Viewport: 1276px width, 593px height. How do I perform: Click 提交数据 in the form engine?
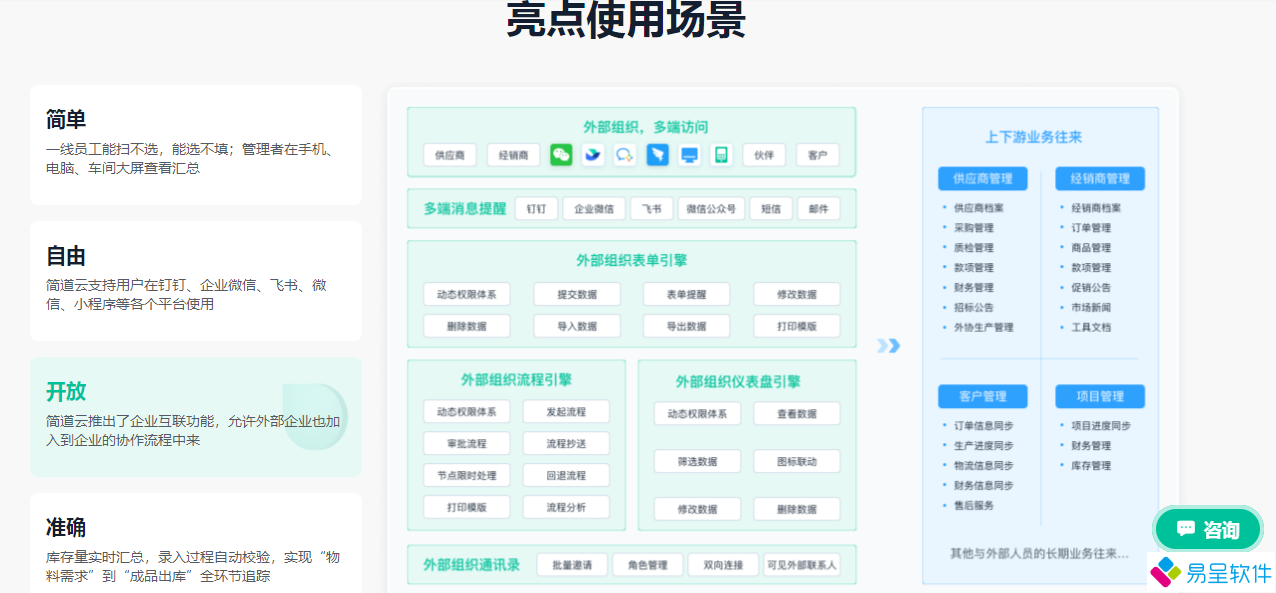tap(576, 294)
